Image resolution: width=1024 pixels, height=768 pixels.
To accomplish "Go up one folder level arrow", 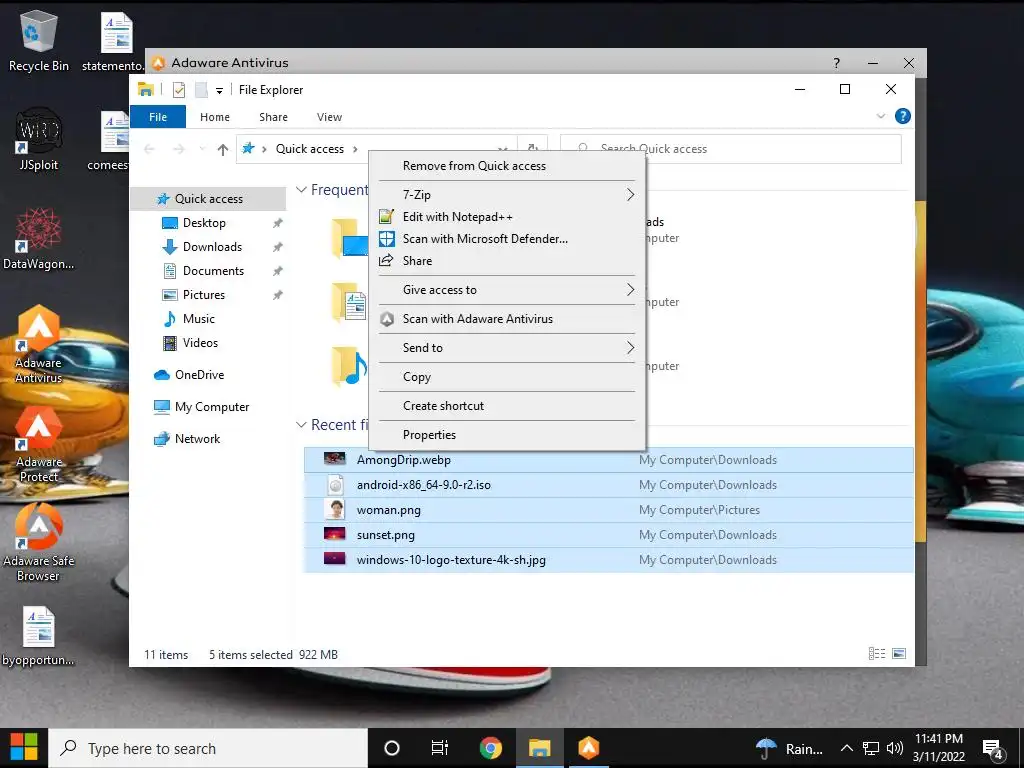I will 223,150.
